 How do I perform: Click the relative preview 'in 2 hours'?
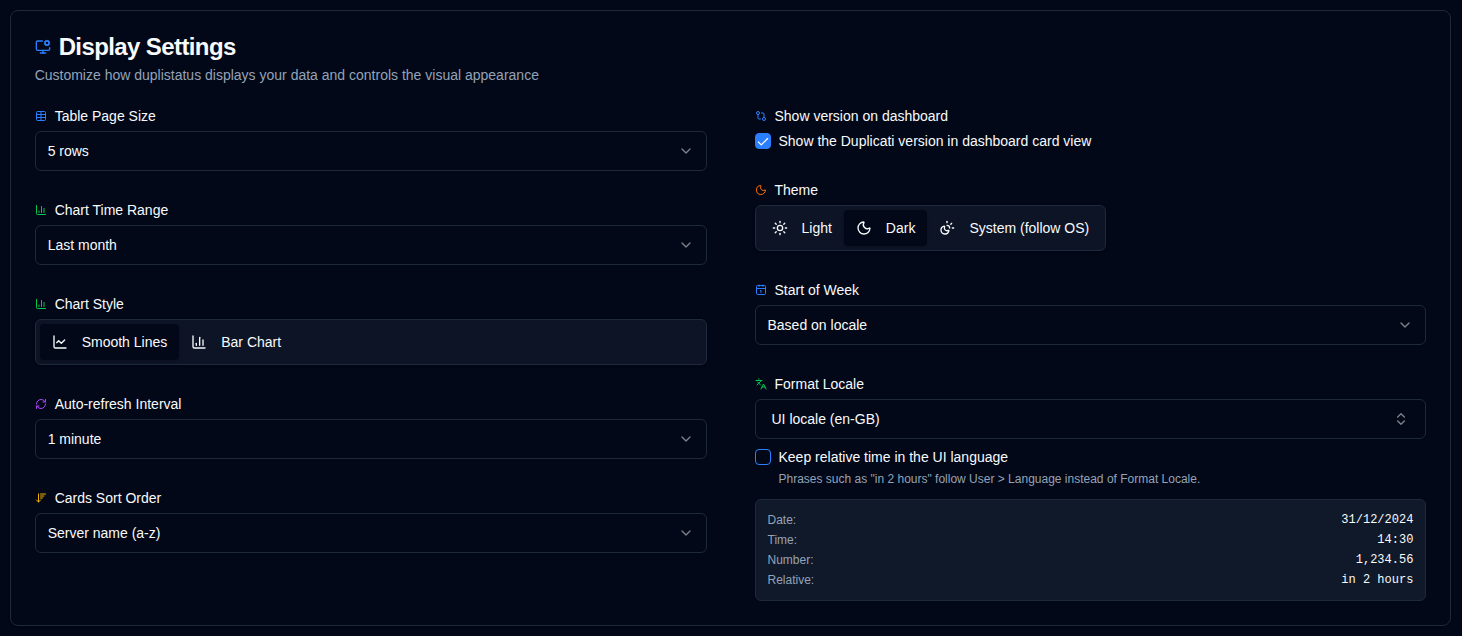[x=1377, y=580]
